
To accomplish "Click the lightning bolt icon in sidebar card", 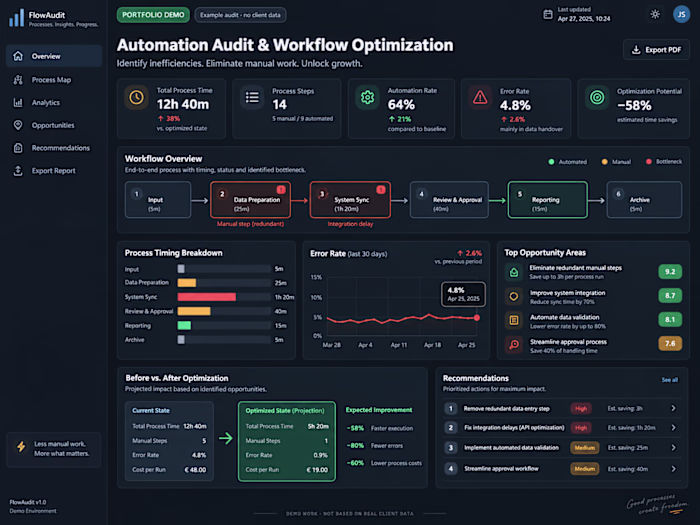I will tap(21, 446).
